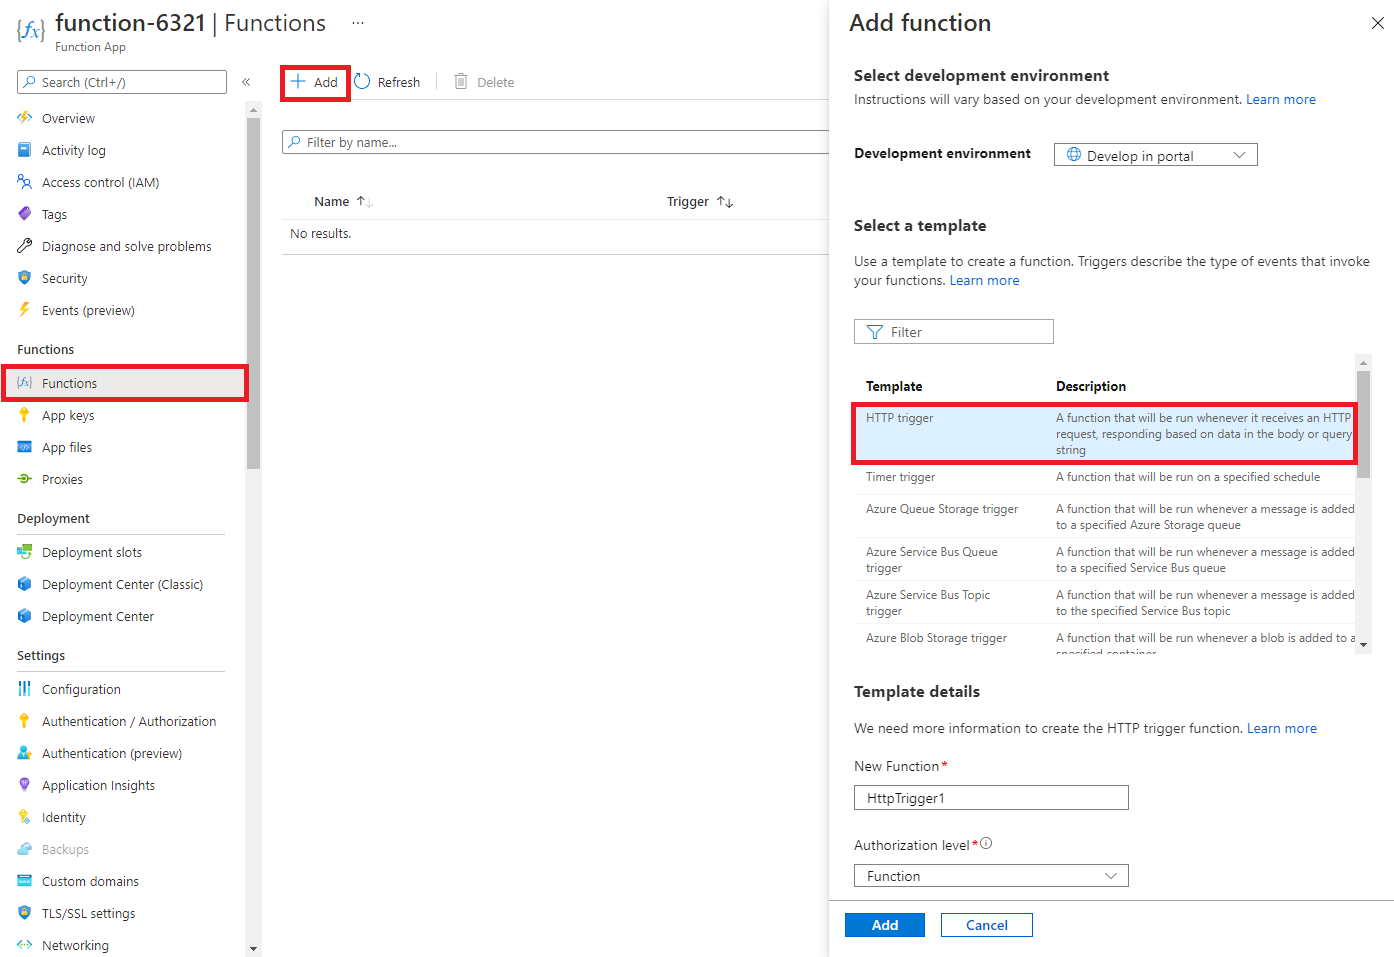Select Deployment Center in the sidebar

click(97, 616)
